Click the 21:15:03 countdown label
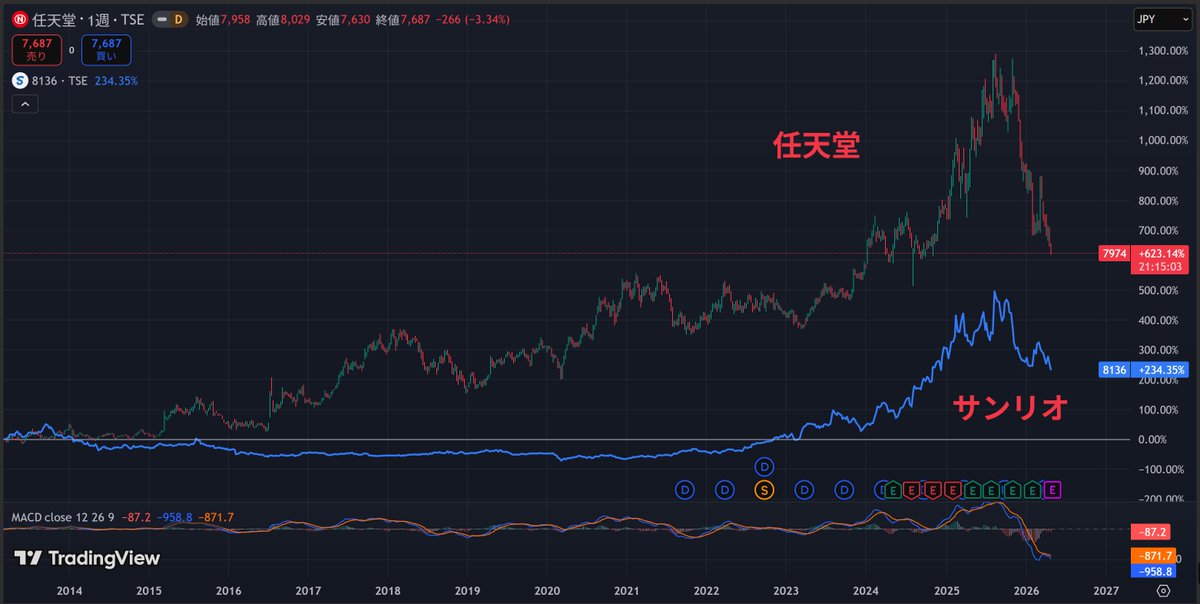This screenshot has height=604, width=1200. coord(1162,267)
